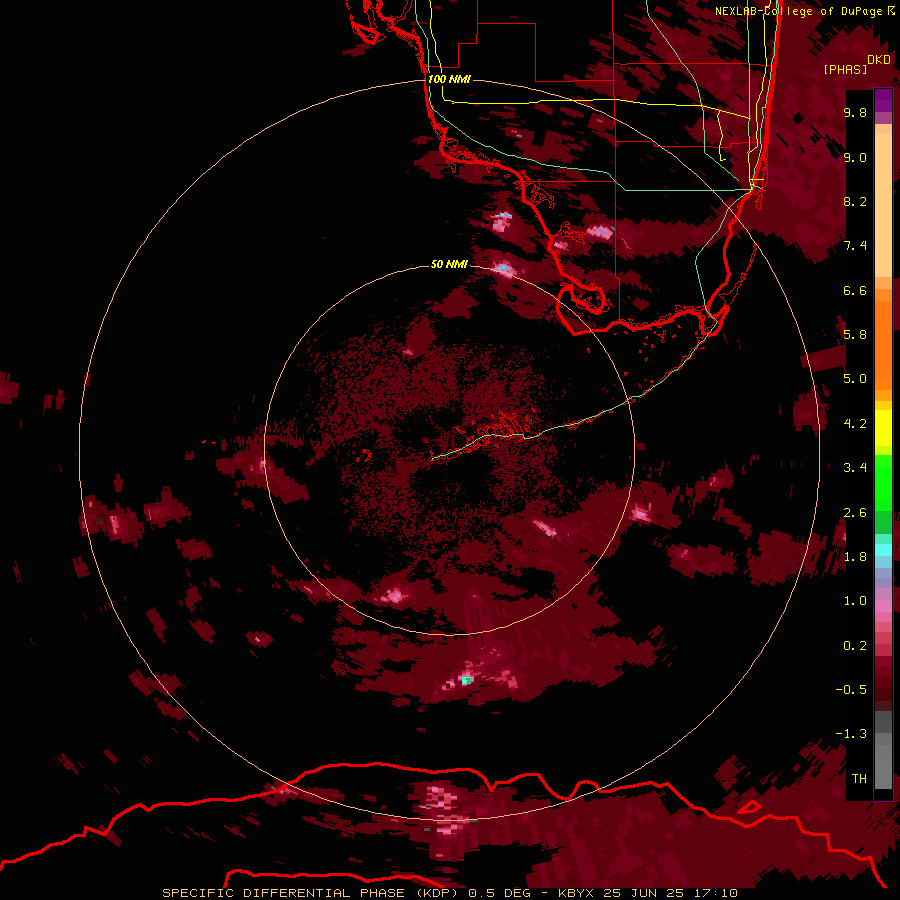
Task: Click the "SPECIFIC DIFFERENTIAL PHASE (KDP)" caption
Action: point(308,893)
